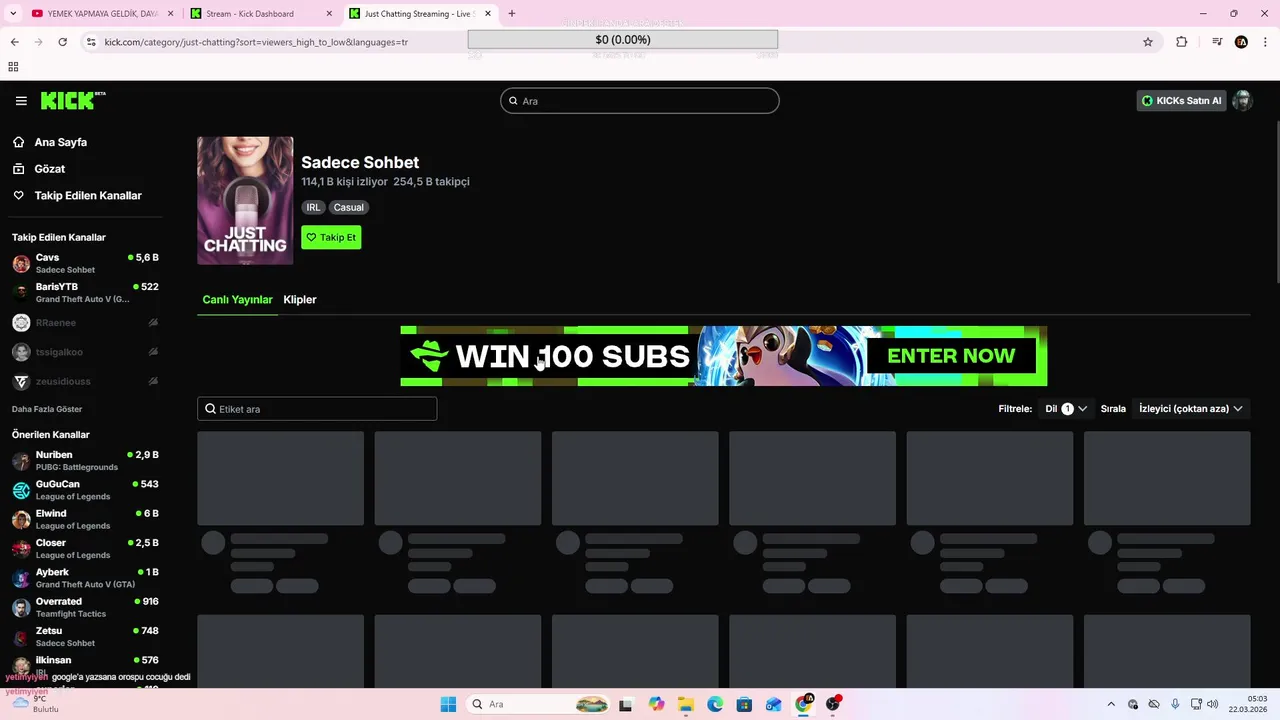The width and height of the screenshot is (1280, 720).
Task: Click KICKs Satın Al button
Action: (1181, 101)
